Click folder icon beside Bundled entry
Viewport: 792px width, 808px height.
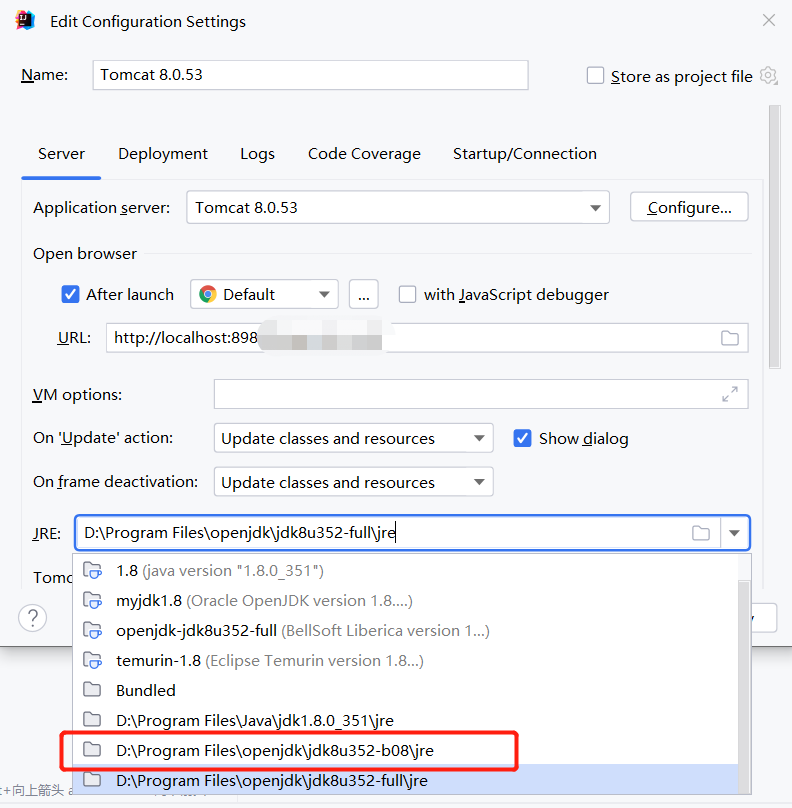pyautogui.click(x=92, y=689)
